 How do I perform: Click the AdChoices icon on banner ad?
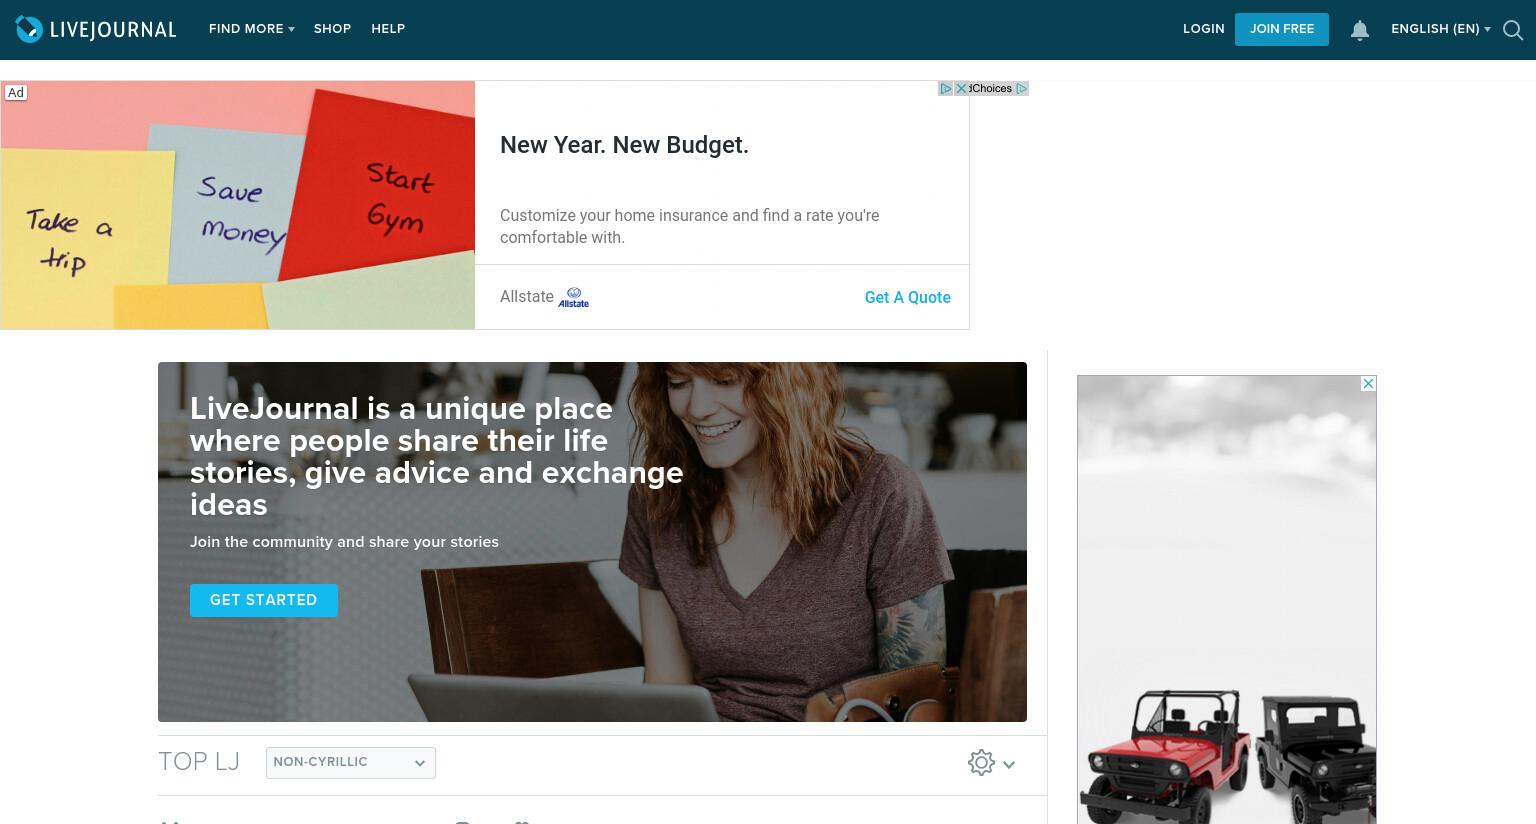coord(945,89)
